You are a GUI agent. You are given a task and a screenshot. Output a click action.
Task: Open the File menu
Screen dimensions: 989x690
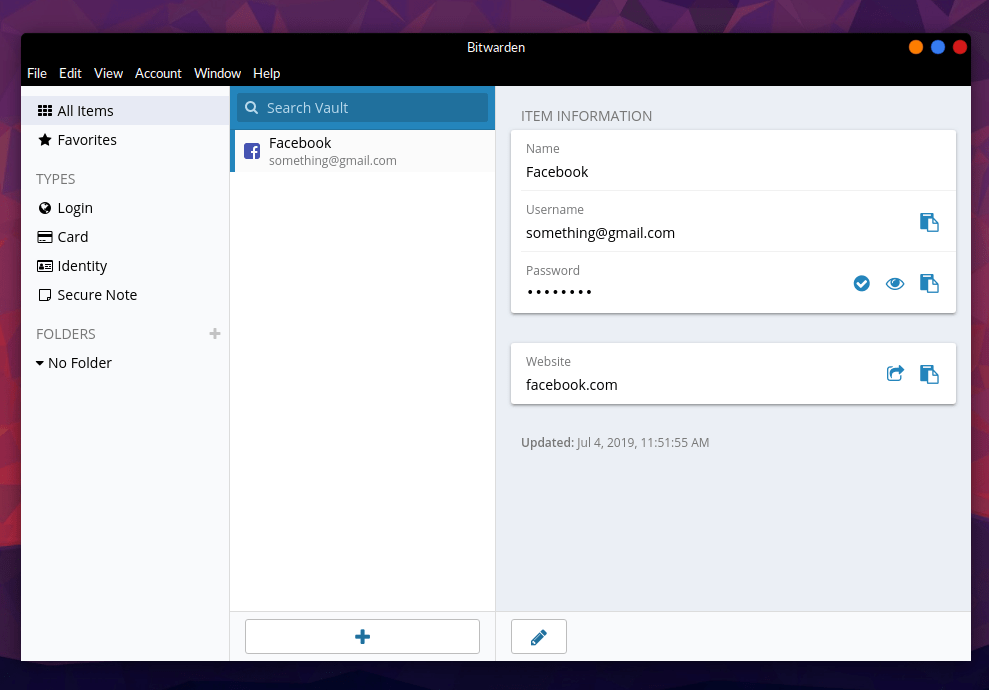point(37,73)
